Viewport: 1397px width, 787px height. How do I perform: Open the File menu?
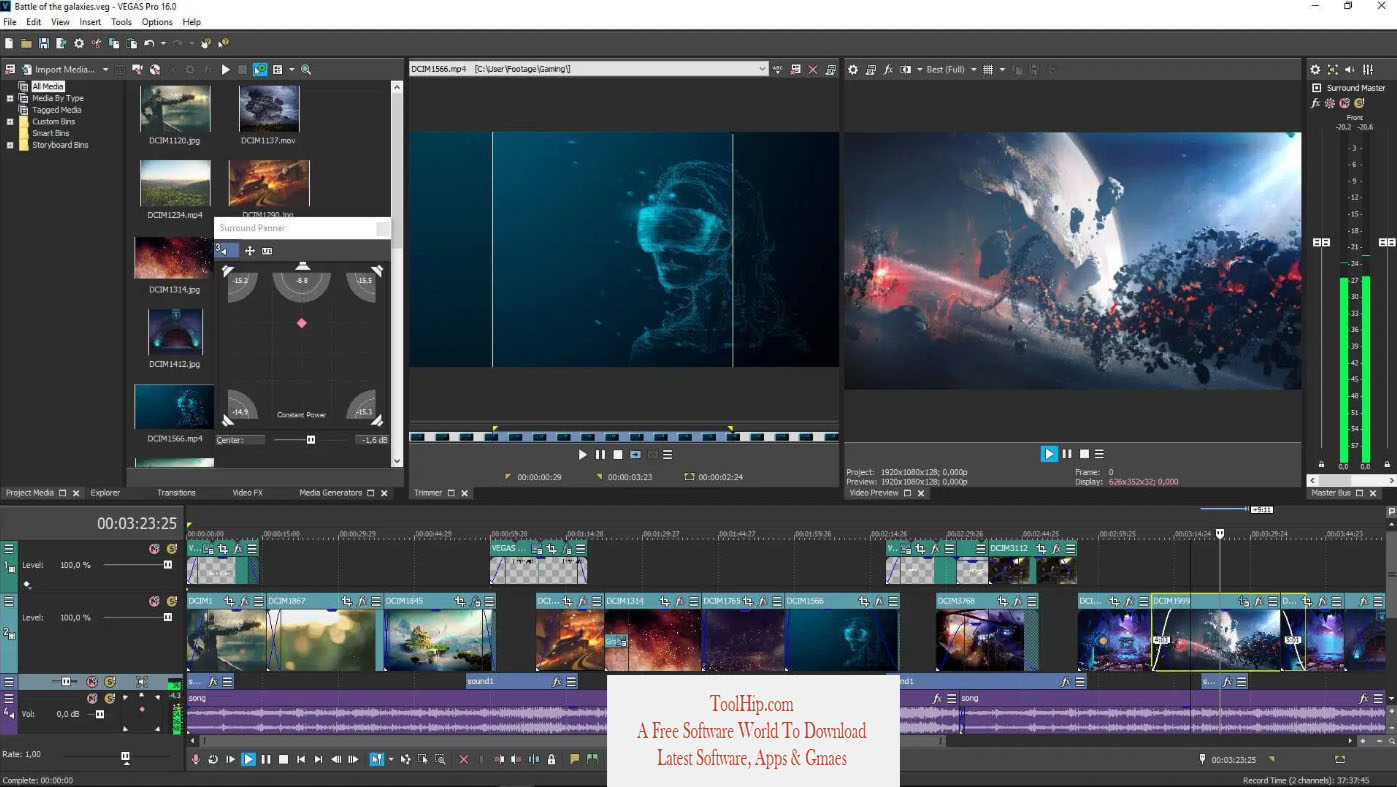tap(10, 21)
